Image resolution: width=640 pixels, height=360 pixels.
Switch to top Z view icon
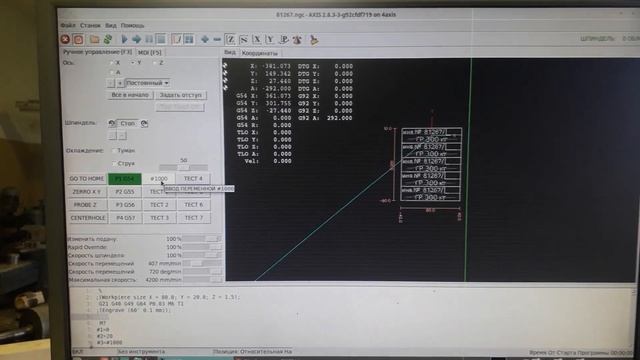pyautogui.click(x=231, y=39)
